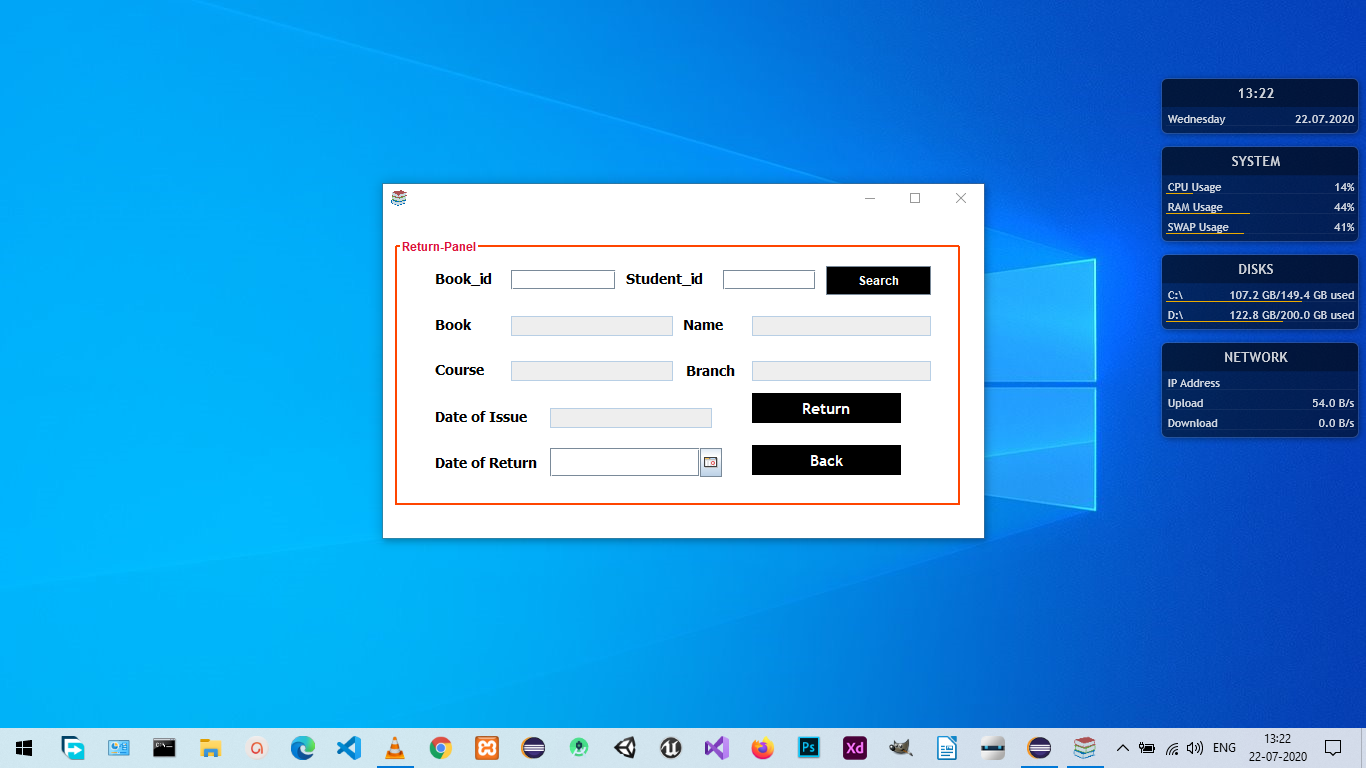Click the 'C:\' disk row in DISKS widget
This screenshot has width=1366, height=768.
pos(1260,295)
